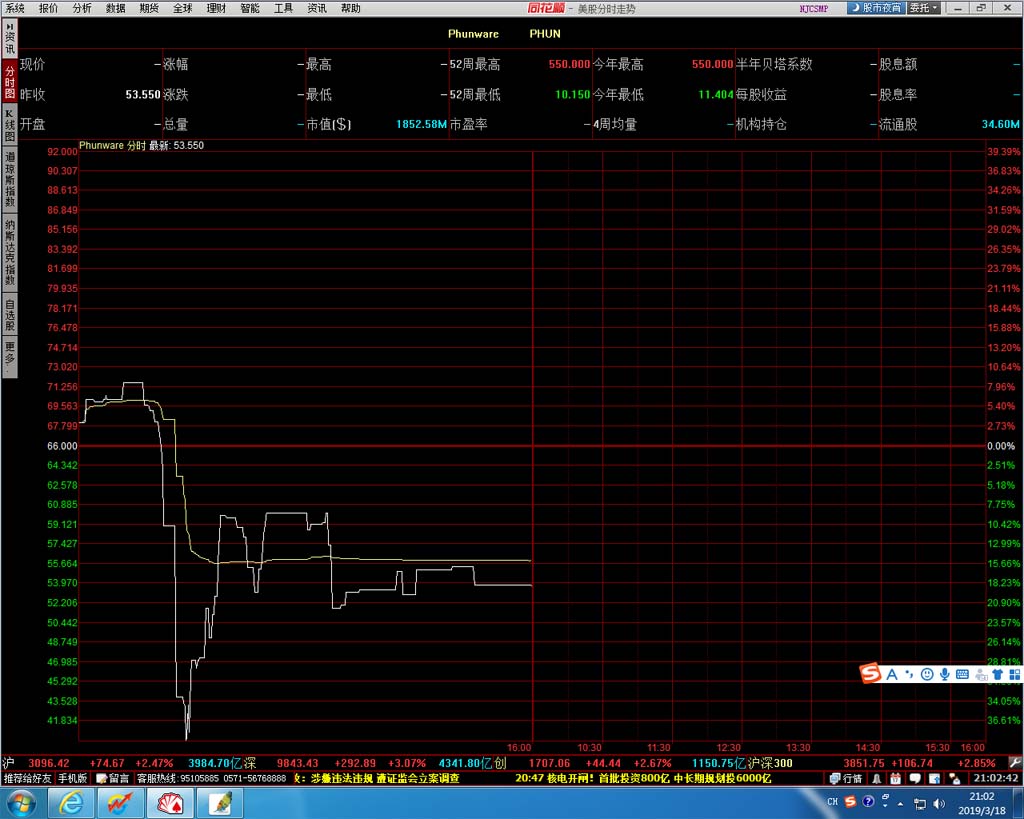Launch Internet Explorer from taskbar

coord(71,803)
